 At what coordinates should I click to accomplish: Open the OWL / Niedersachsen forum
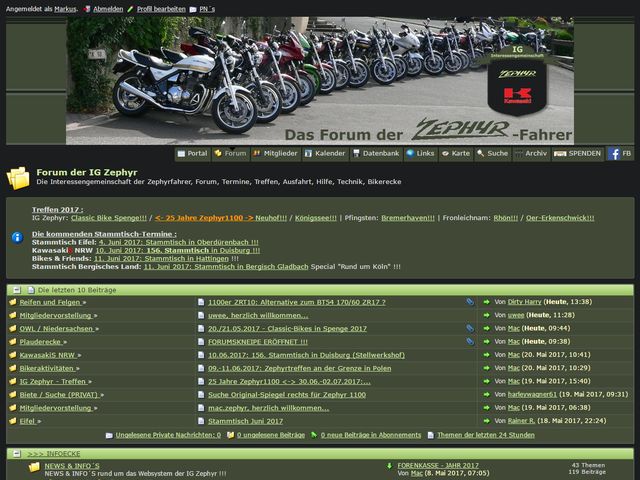coord(56,329)
